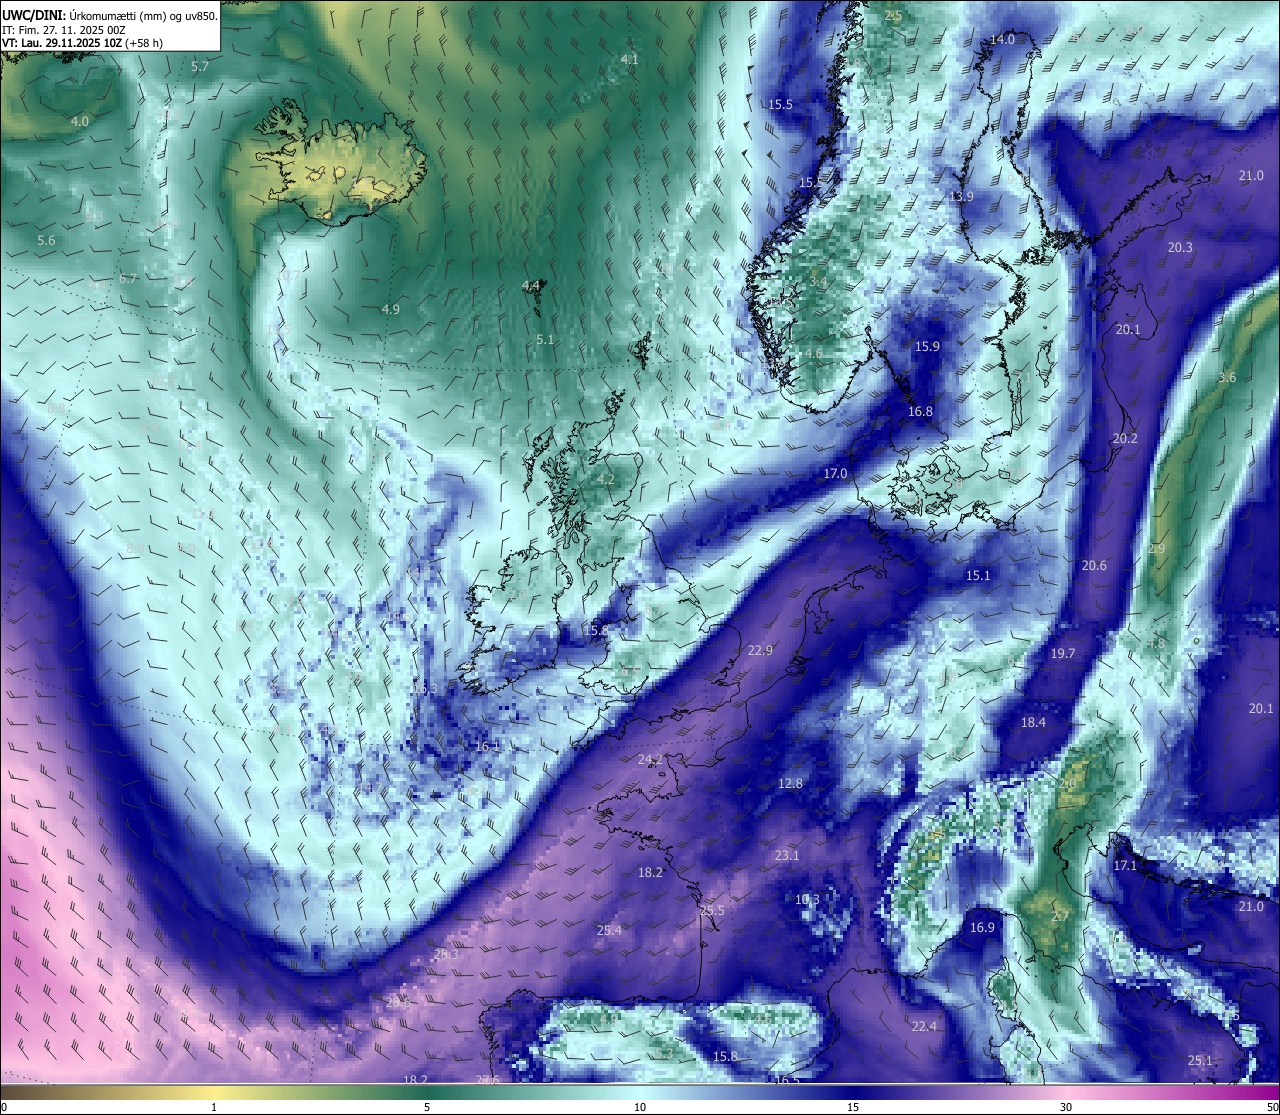Click the 2.7 value over northern Italy

tap(1061, 917)
